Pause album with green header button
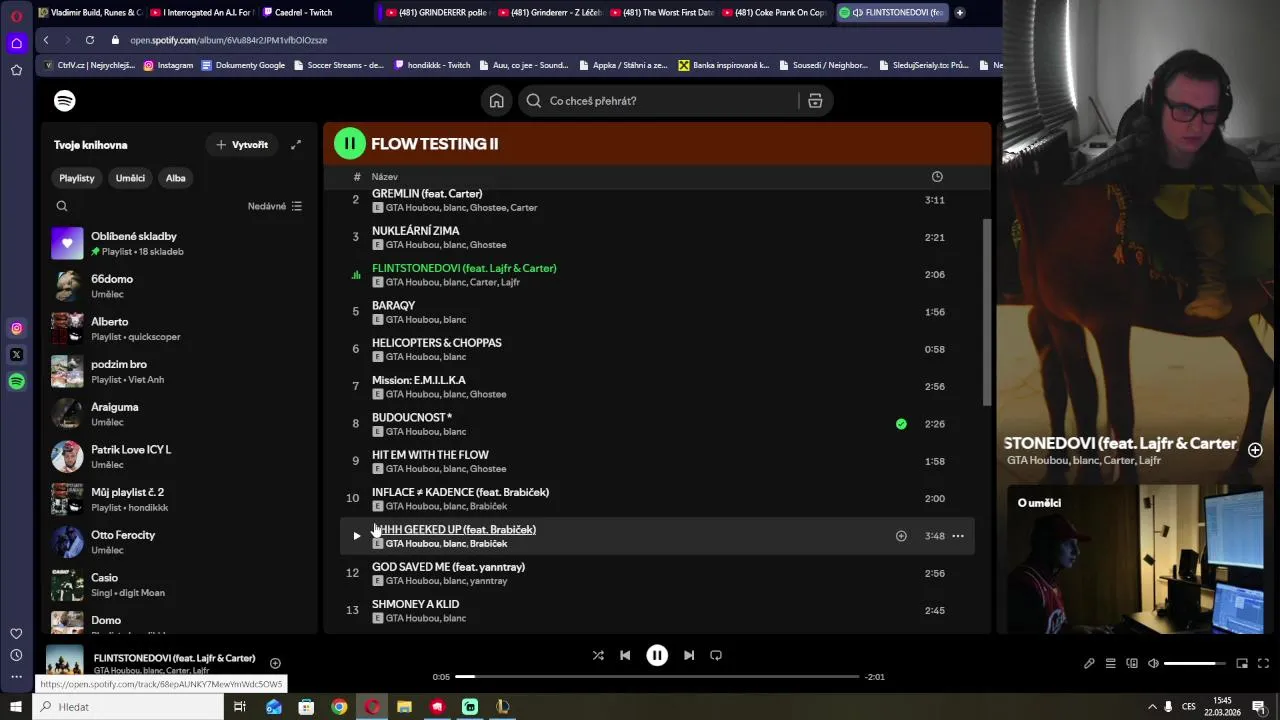This screenshot has width=1280, height=720. tap(350, 144)
